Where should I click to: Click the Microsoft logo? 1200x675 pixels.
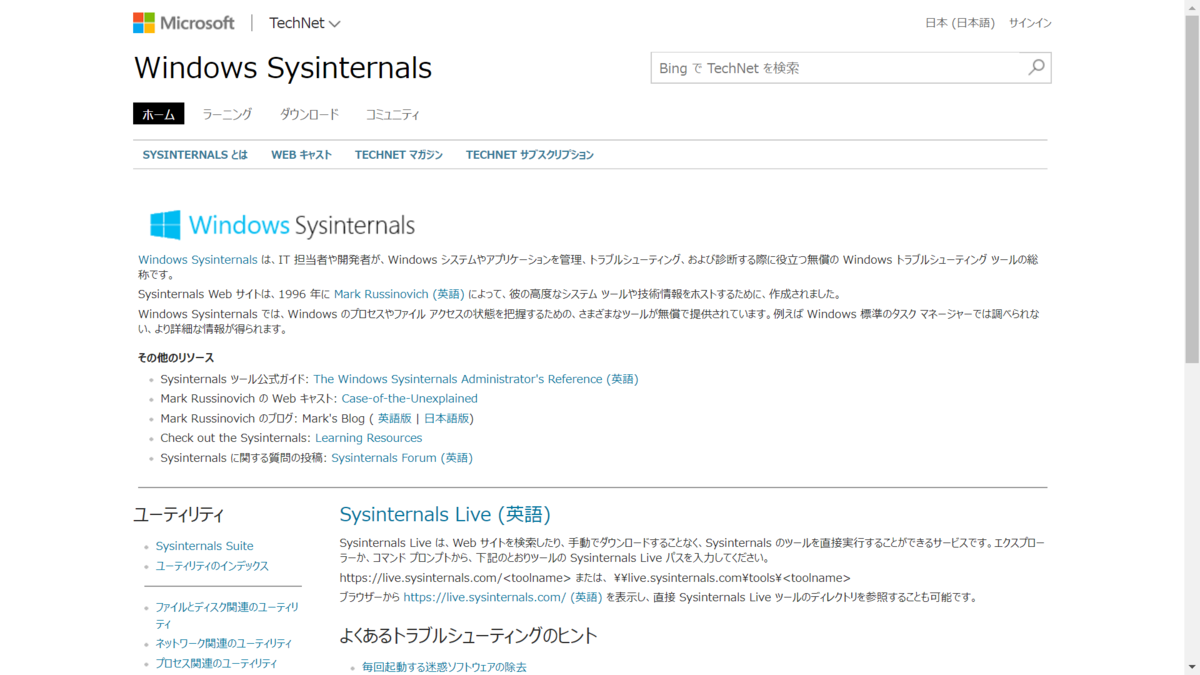coord(184,23)
